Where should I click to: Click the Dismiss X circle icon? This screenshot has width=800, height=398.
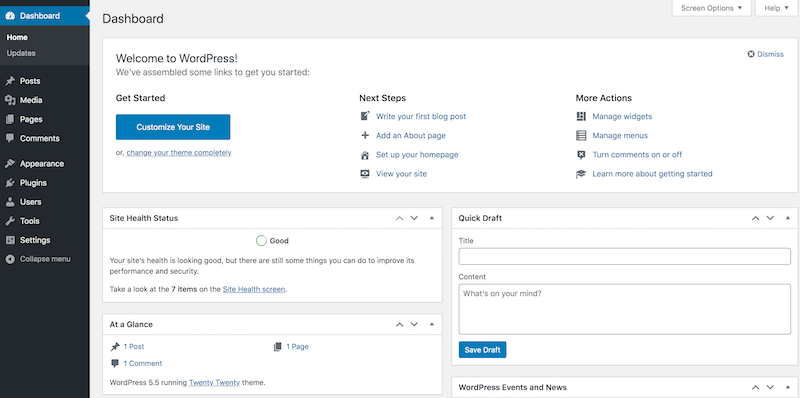tap(751, 54)
